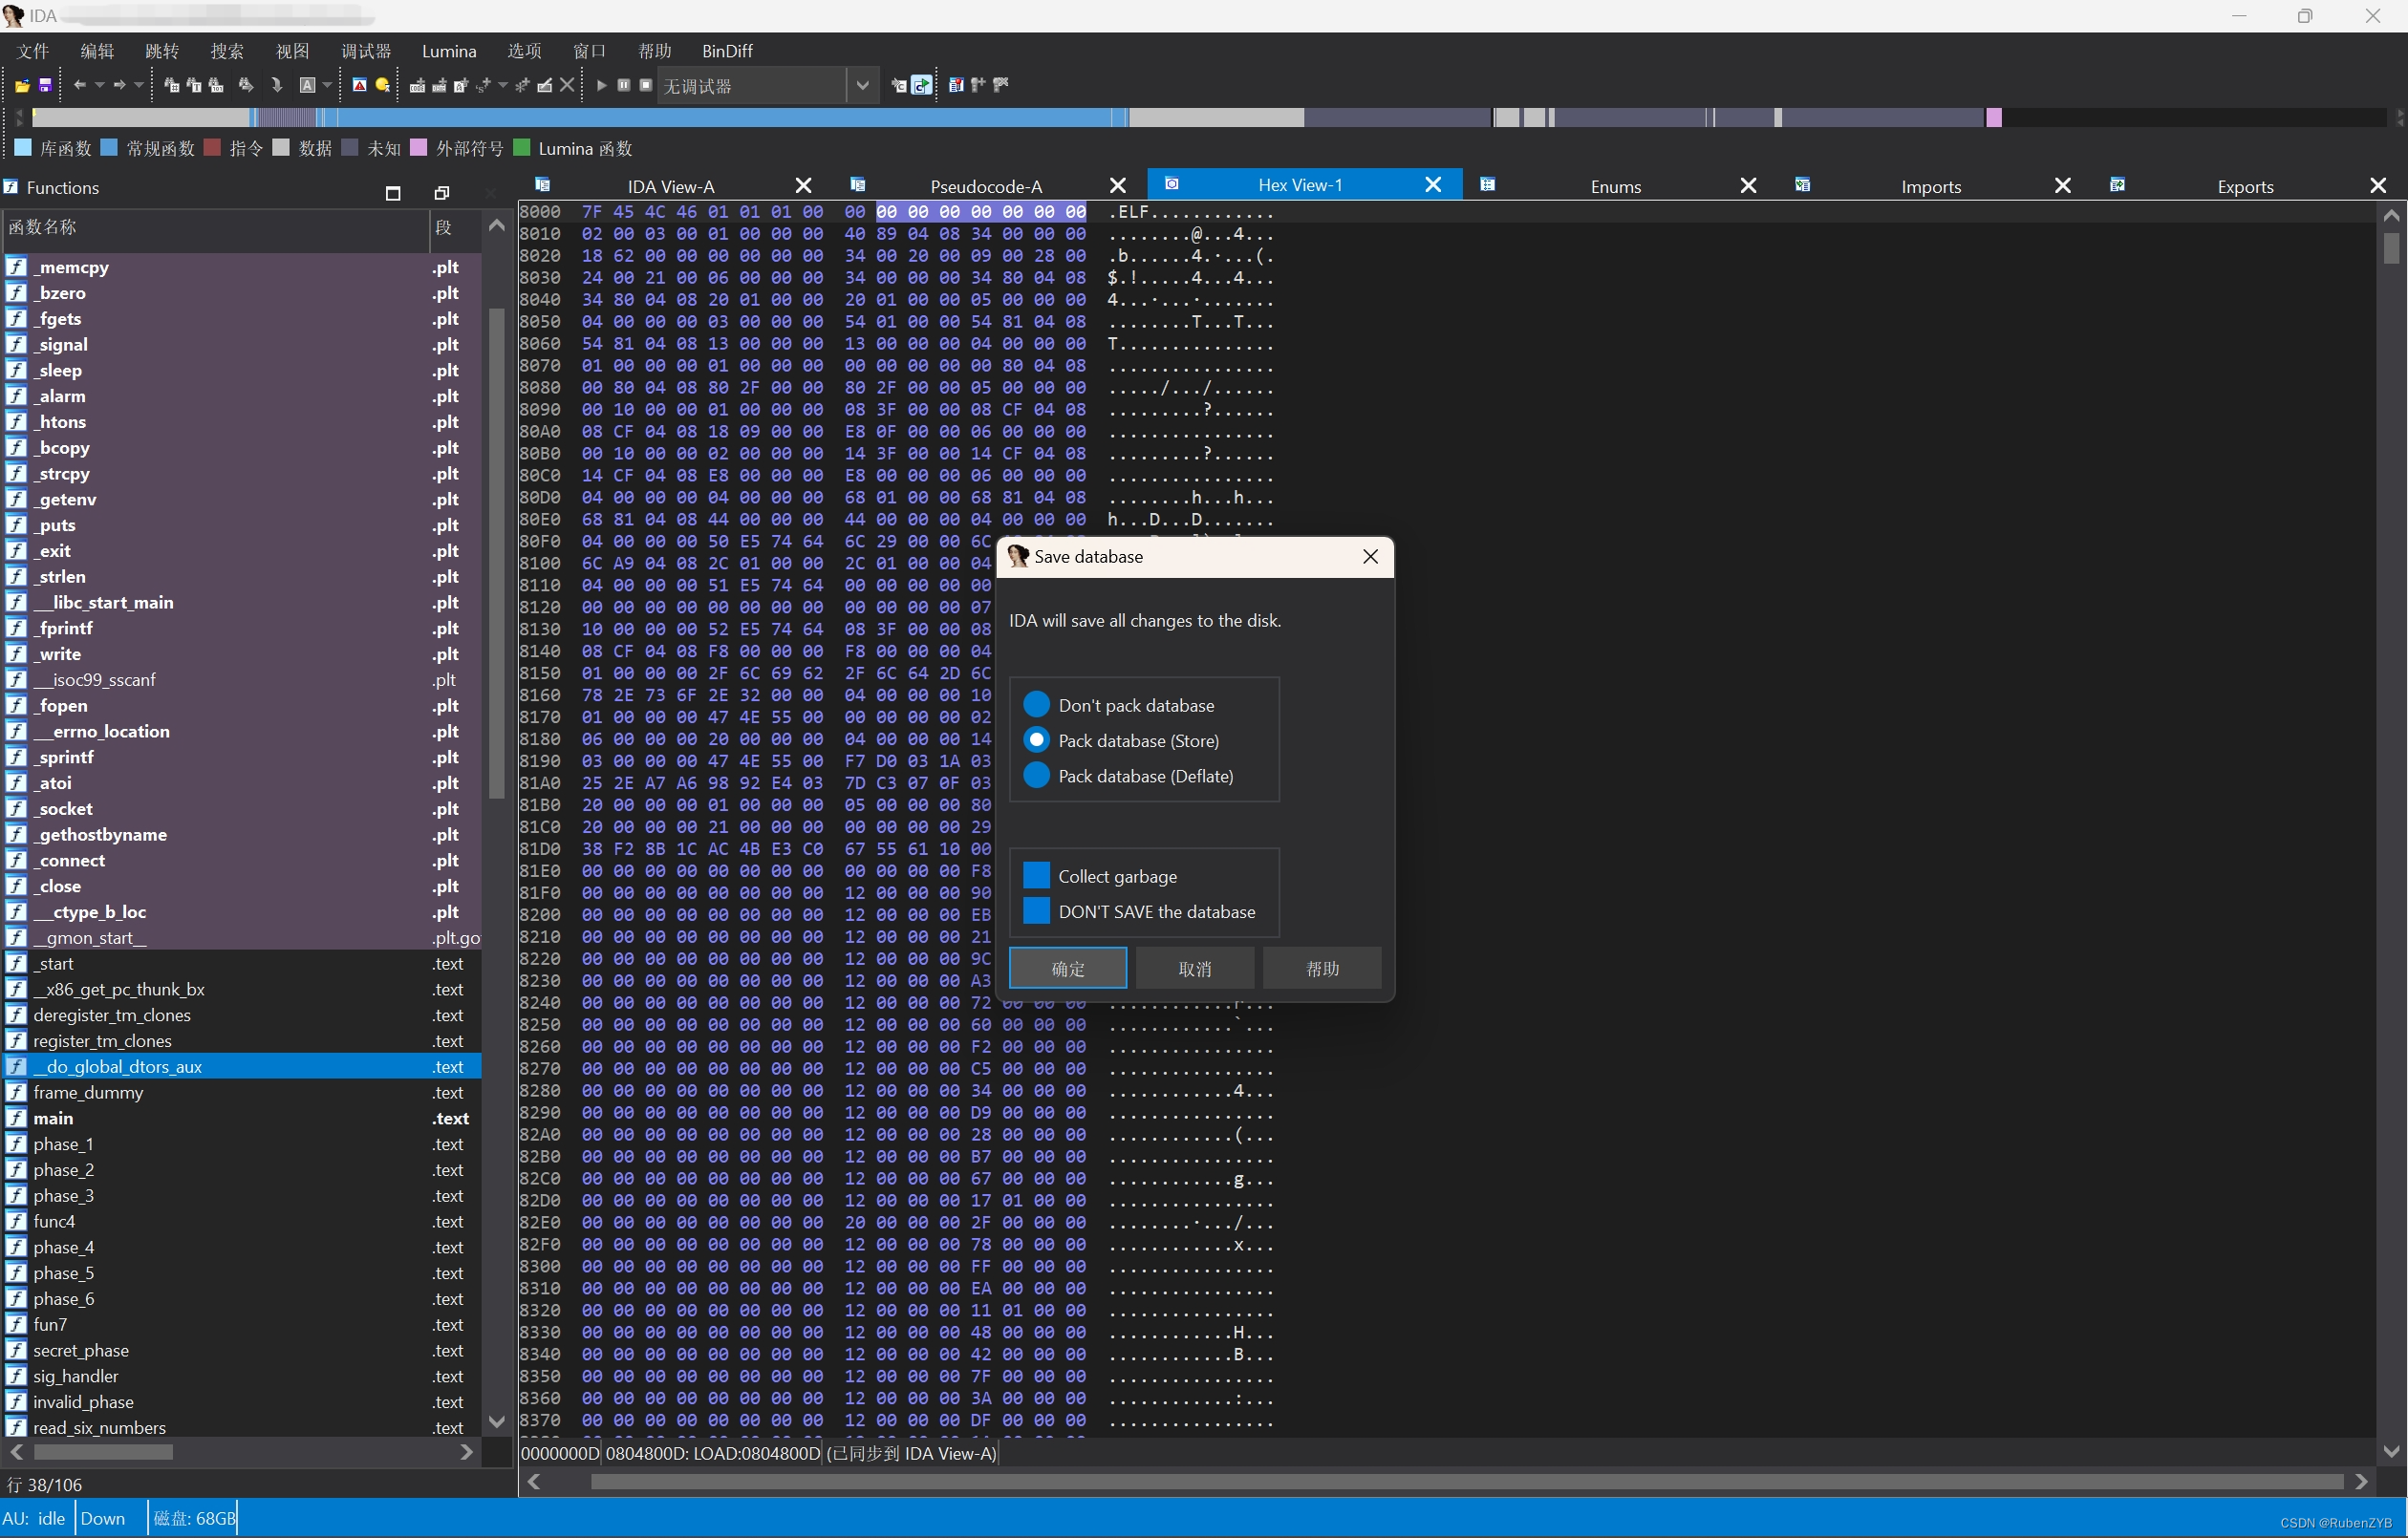Switch to the Pseudocode-A tab

point(985,186)
